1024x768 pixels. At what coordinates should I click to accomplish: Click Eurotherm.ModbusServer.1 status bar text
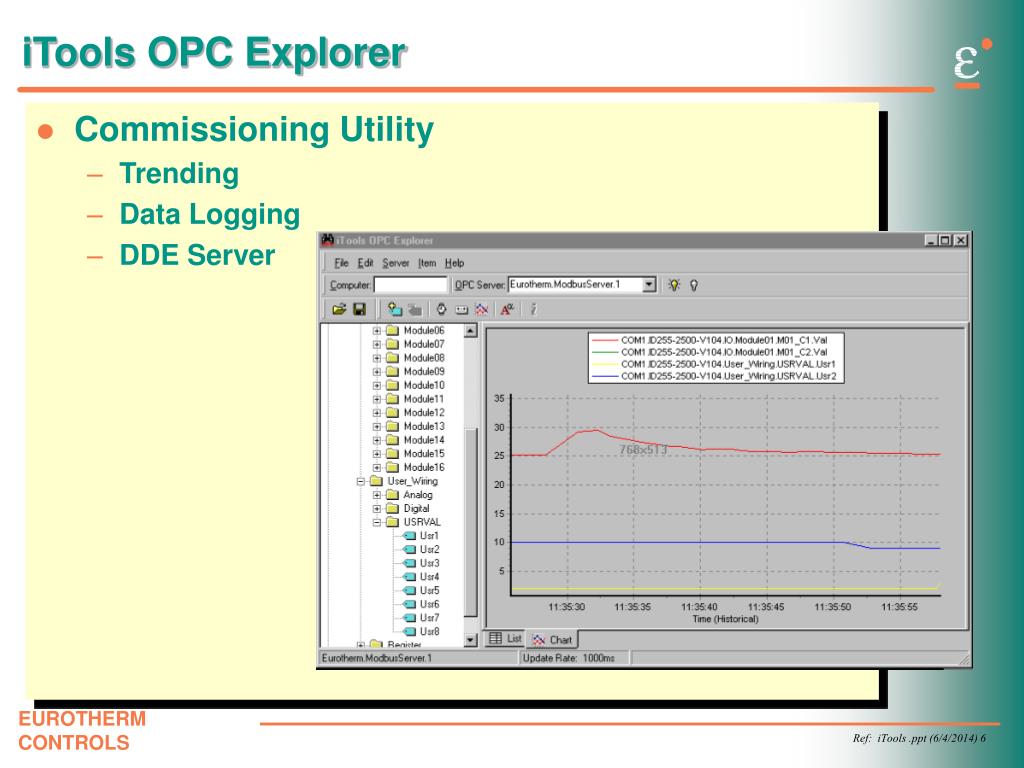(x=377, y=658)
